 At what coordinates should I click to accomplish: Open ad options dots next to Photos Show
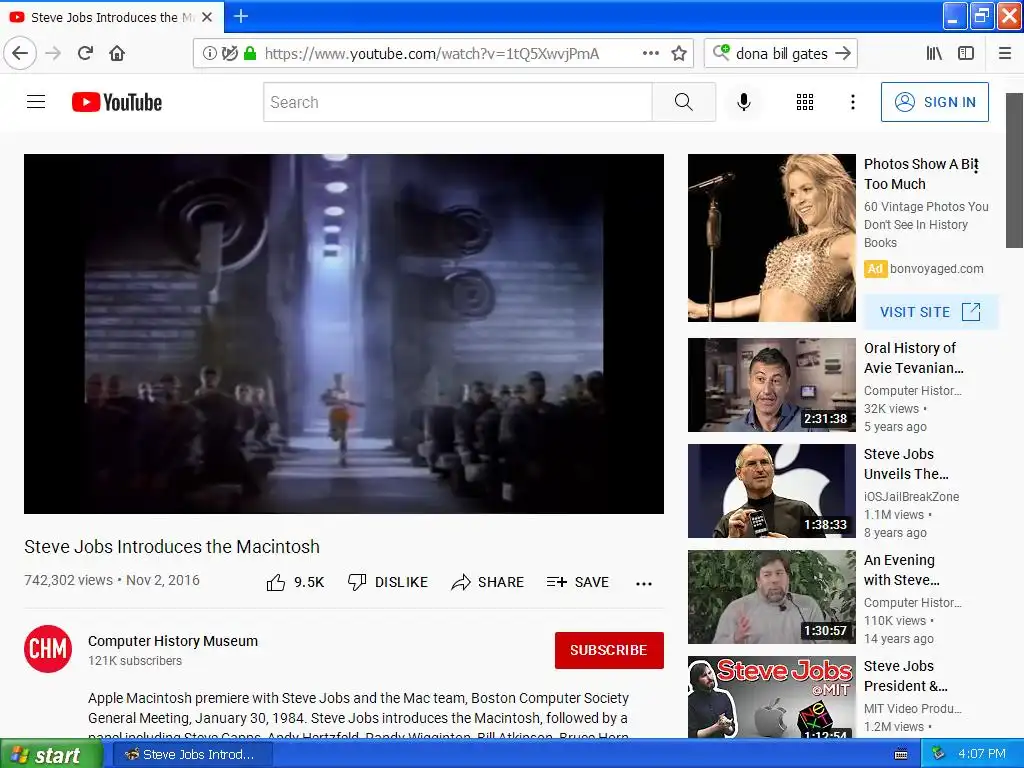coord(976,165)
